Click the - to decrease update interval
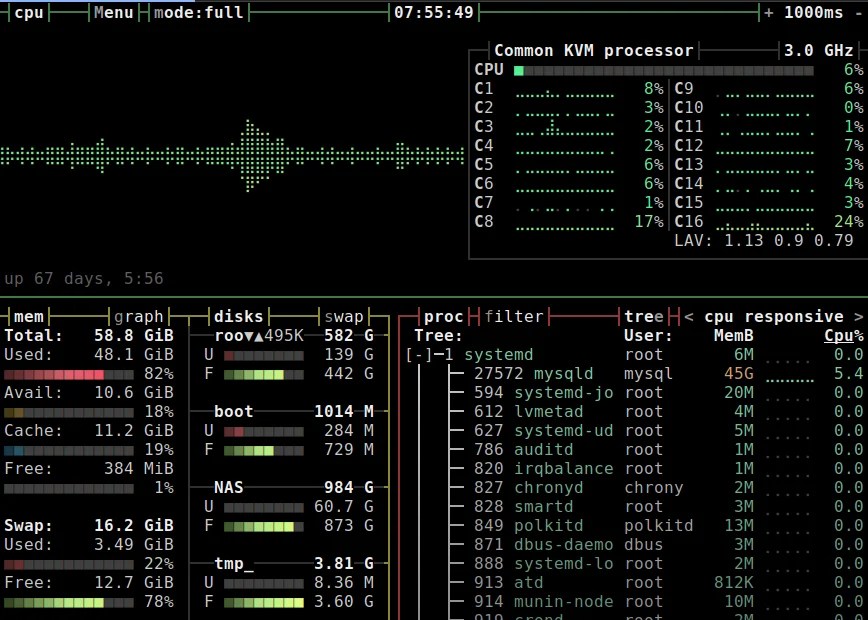 point(857,13)
